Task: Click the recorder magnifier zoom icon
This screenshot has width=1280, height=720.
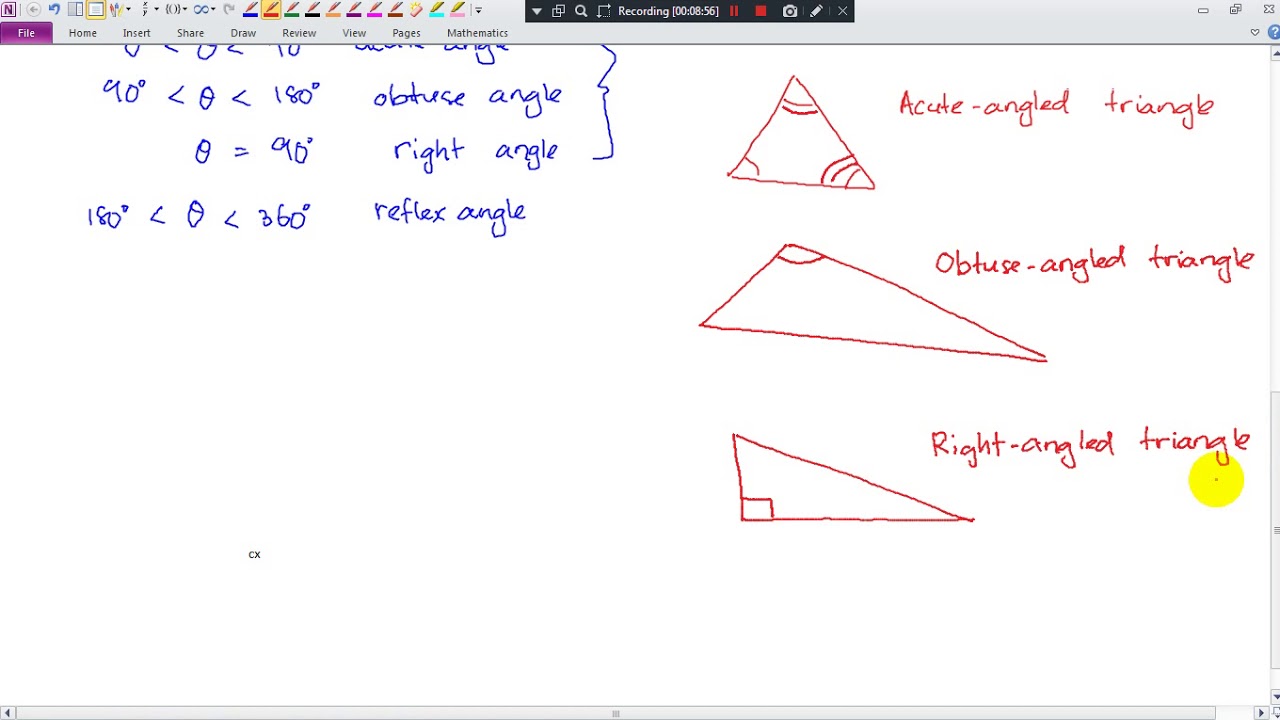Action: coord(581,11)
